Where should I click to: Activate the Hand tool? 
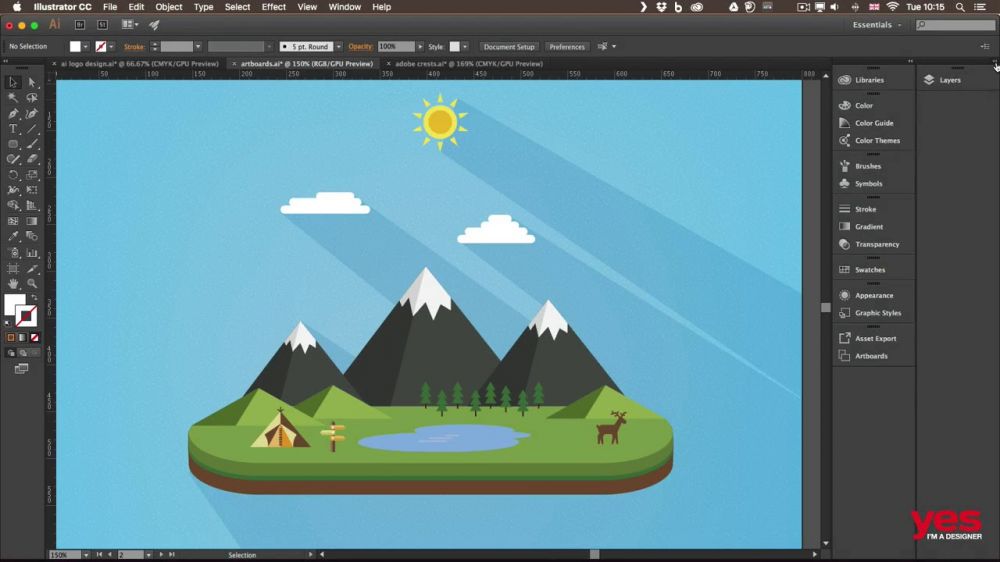13,284
